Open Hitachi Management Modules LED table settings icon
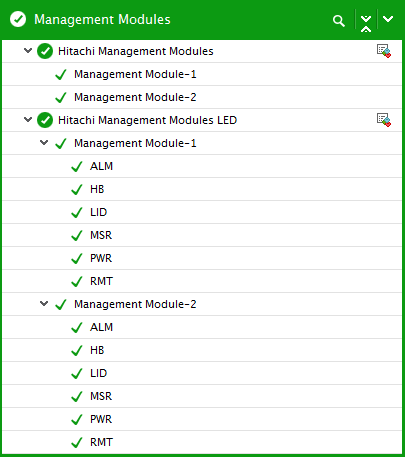This screenshot has width=405, height=457. click(384, 120)
